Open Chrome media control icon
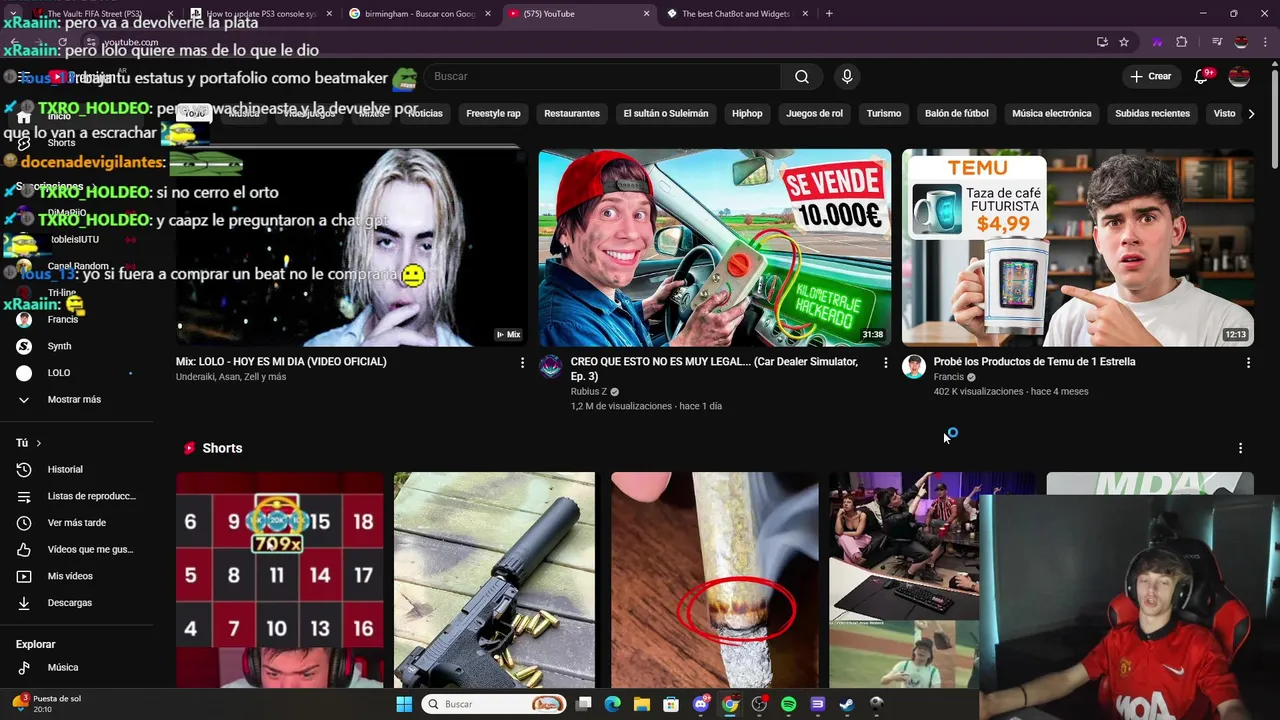The height and width of the screenshot is (720, 1280). pos(1217,42)
